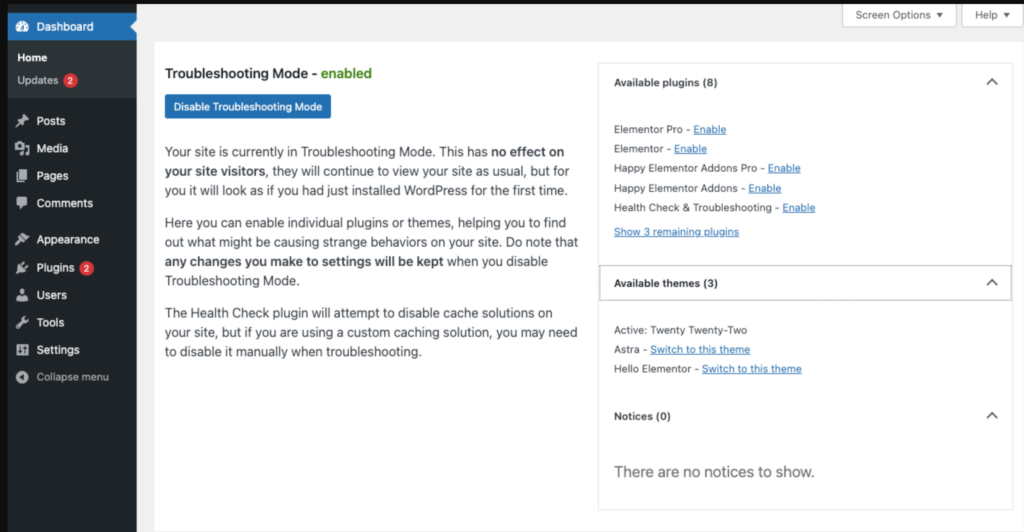Collapse the Available plugins panel

click(x=991, y=82)
